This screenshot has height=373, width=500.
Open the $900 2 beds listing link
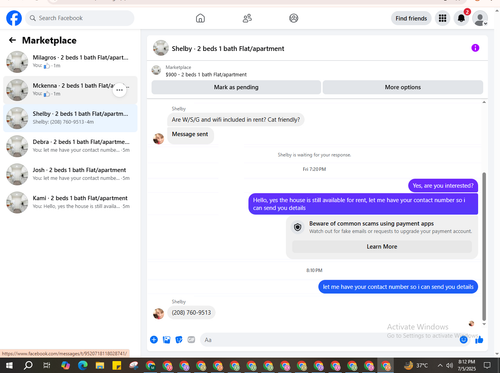point(206,74)
